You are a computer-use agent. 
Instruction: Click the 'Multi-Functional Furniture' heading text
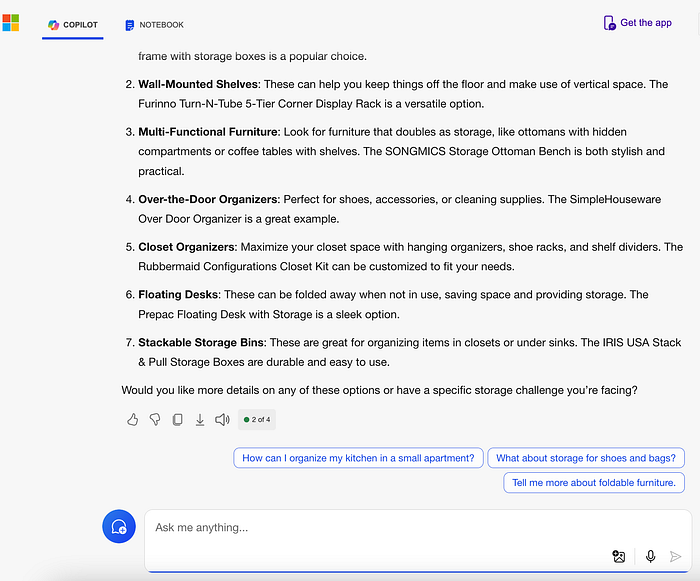pyautogui.click(x=208, y=132)
